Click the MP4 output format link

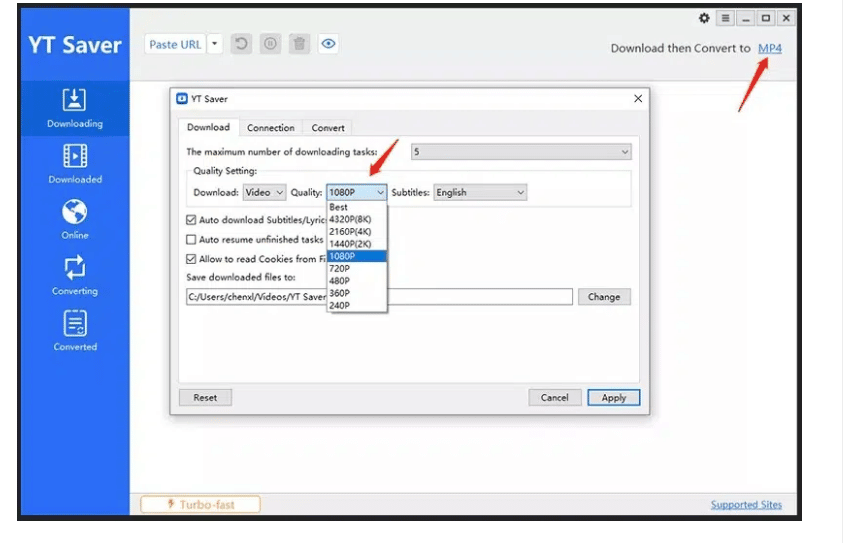tap(770, 48)
